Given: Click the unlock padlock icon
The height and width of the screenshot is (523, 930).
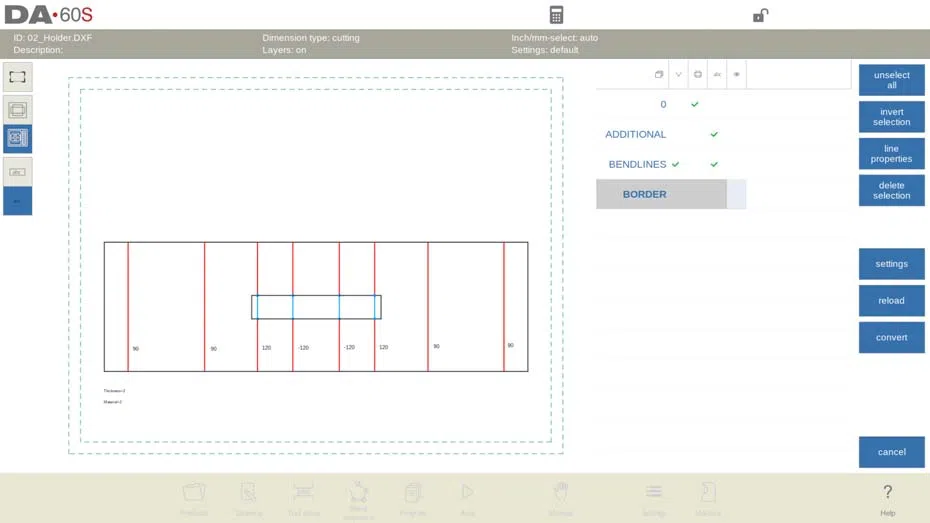Looking at the screenshot, I should 760,15.
